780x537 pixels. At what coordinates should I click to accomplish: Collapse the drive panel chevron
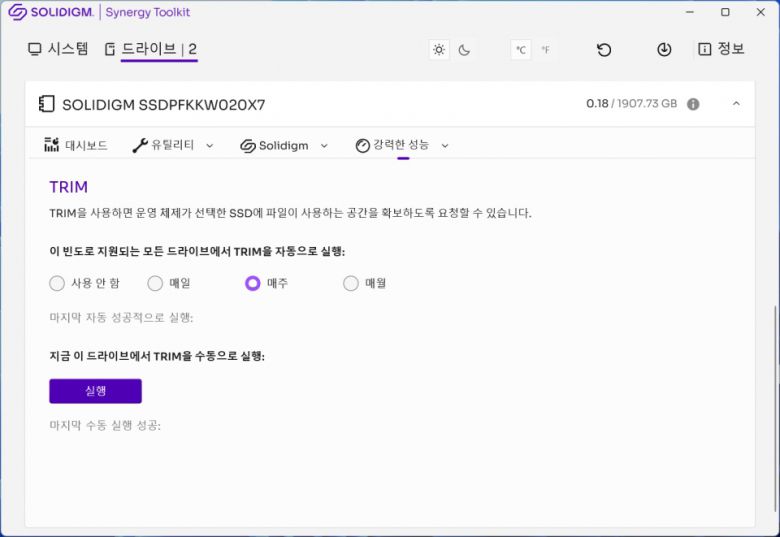(736, 103)
